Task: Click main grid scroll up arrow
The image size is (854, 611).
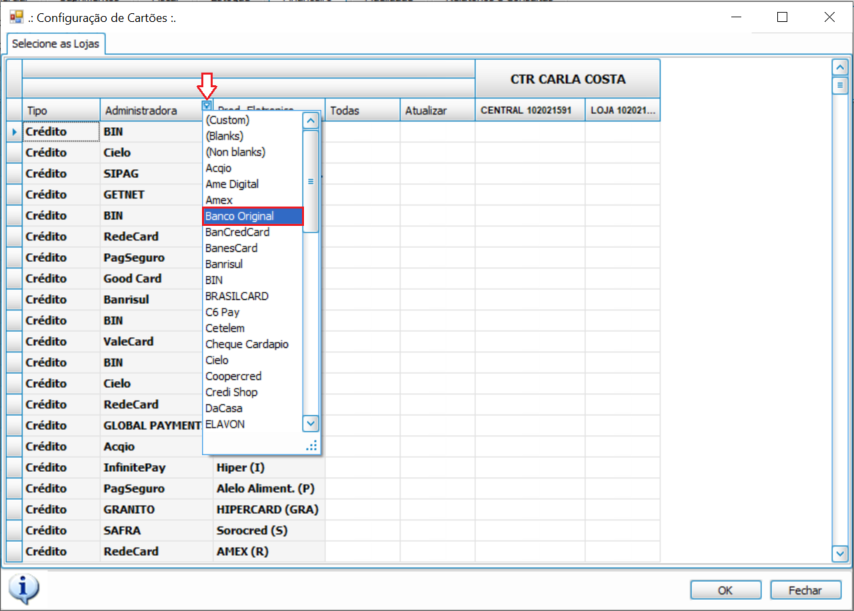Action: [840, 67]
